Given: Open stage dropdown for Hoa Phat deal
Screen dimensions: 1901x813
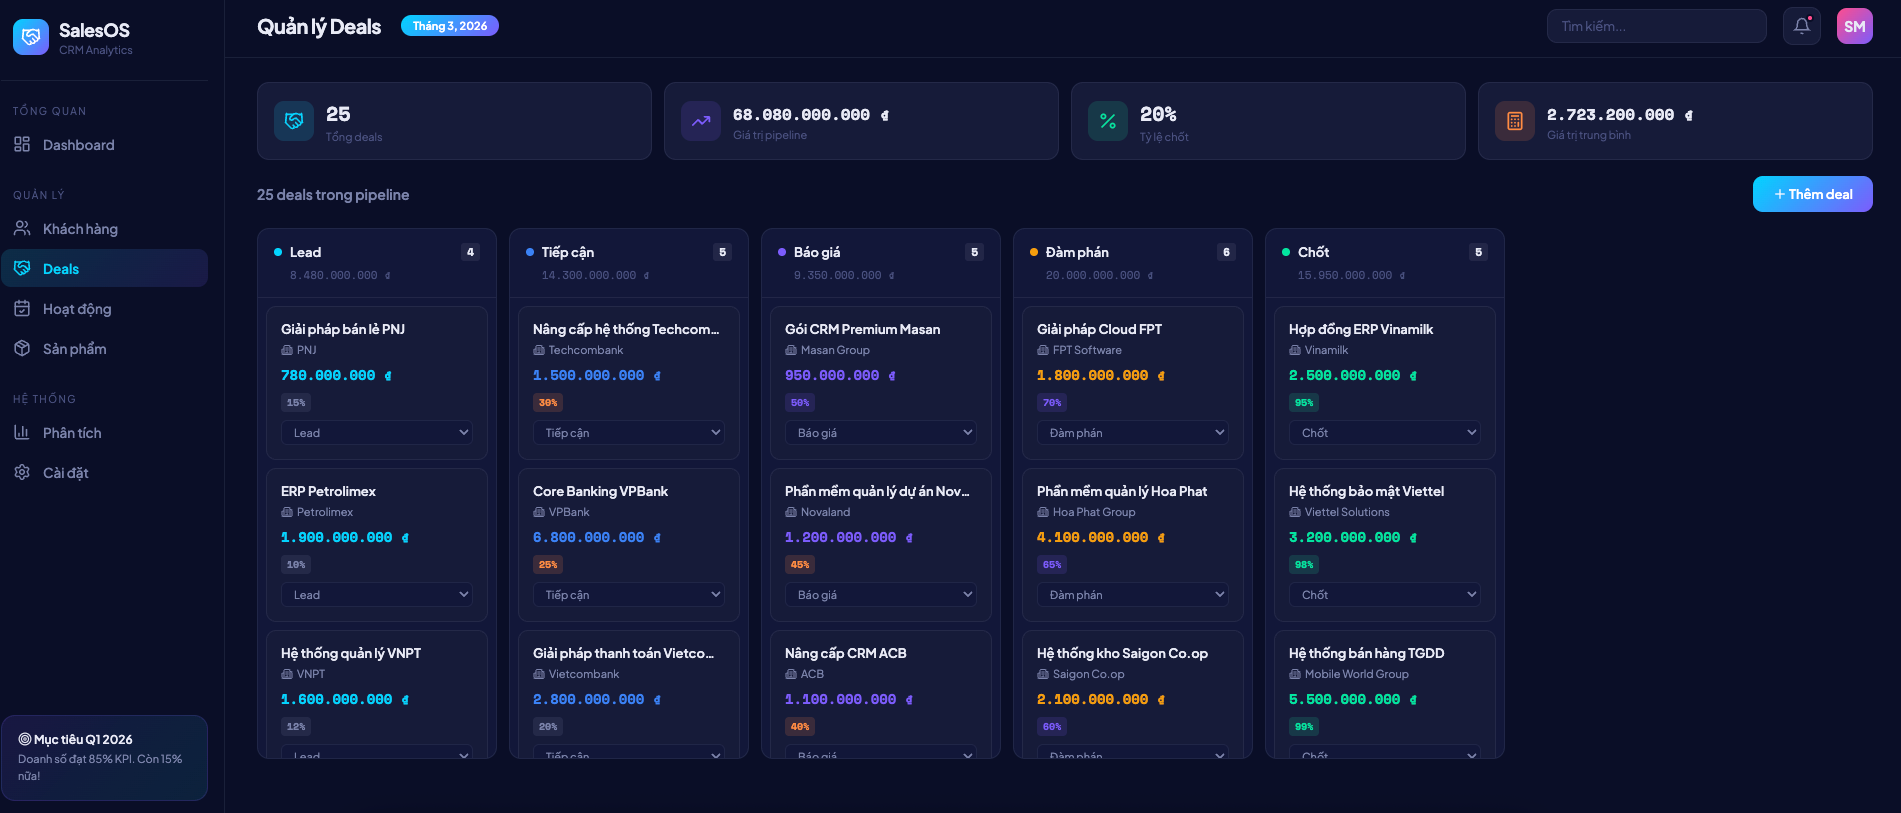Looking at the screenshot, I should (1133, 595).
